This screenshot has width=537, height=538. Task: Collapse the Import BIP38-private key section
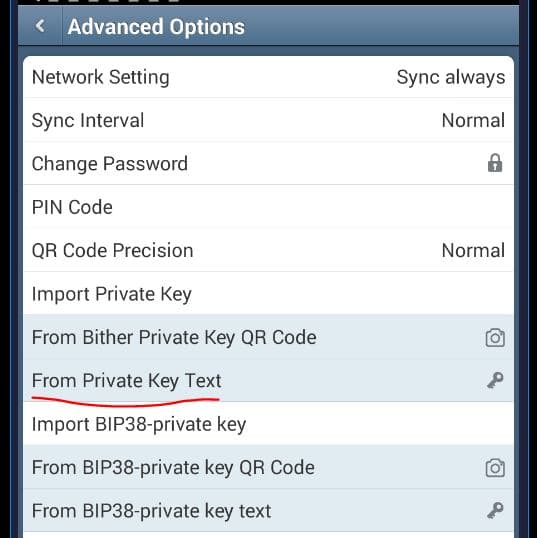(x=268, y=424)
